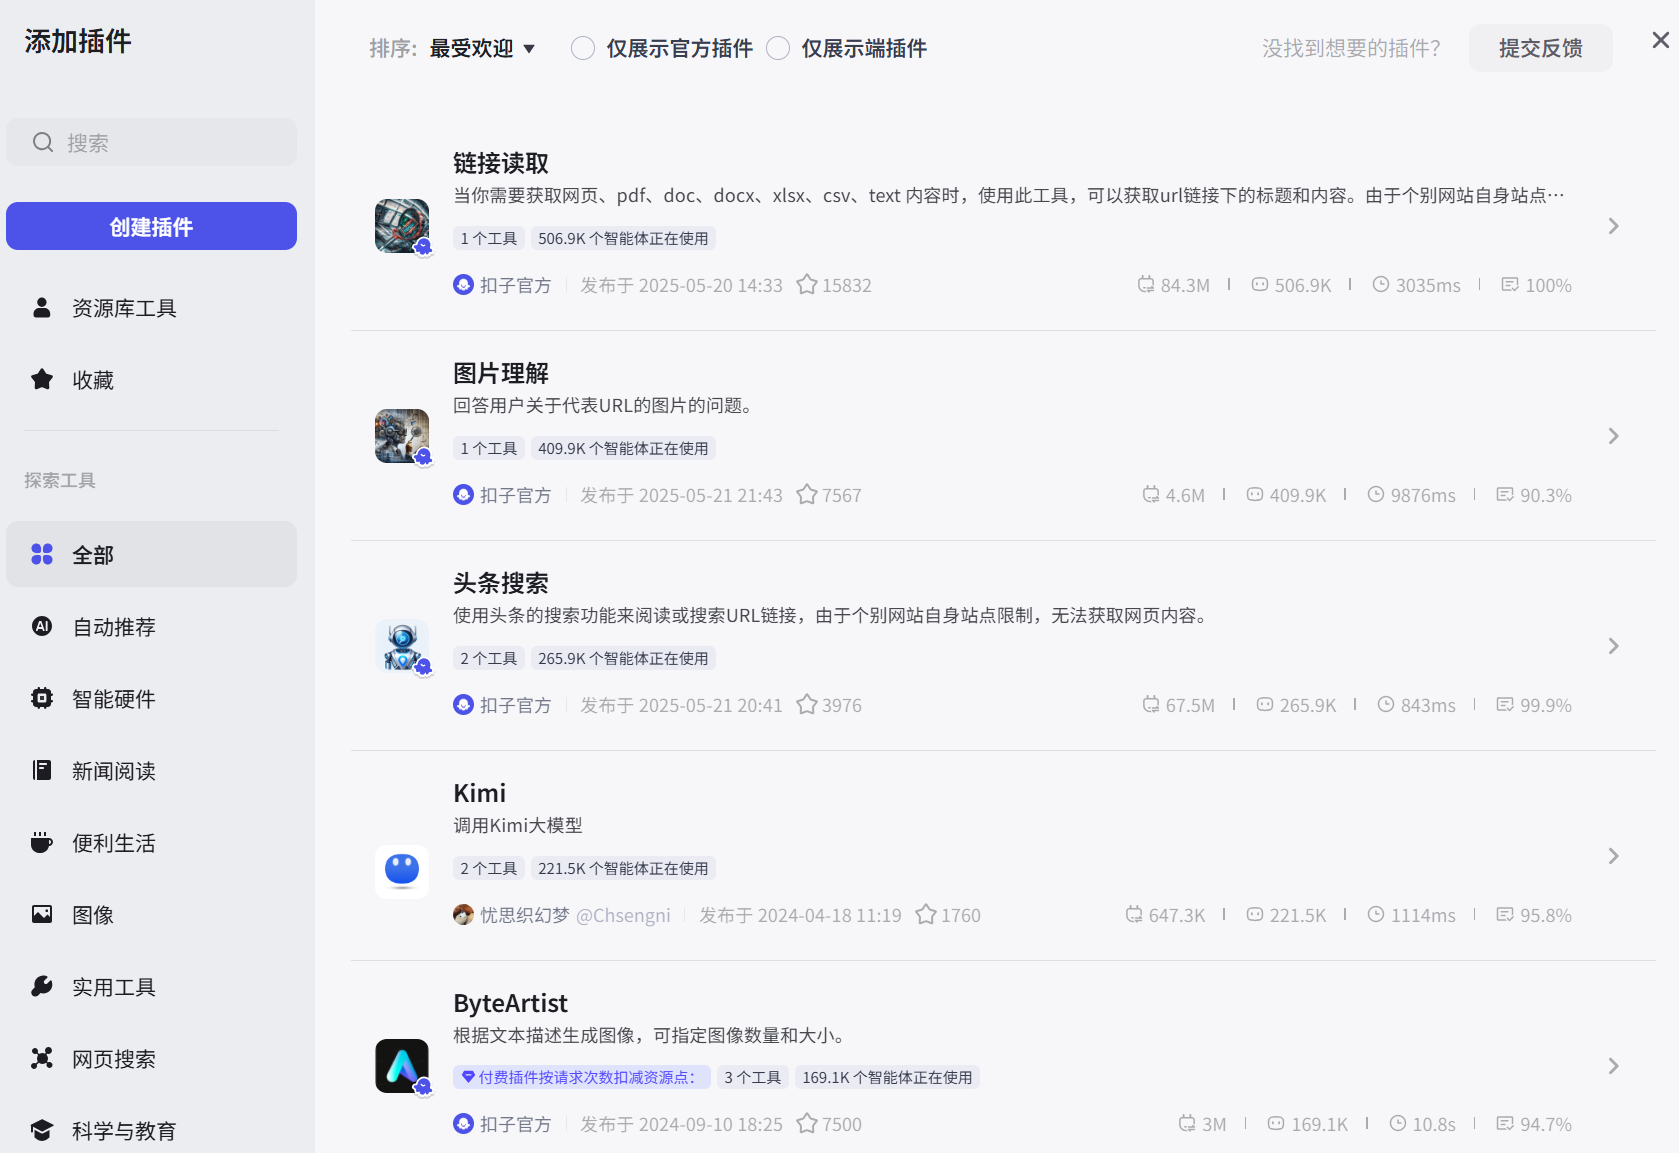The image size is (1679, 1153).
Task: Click the 便利生活 cup icon
Action: coord(42,842)
